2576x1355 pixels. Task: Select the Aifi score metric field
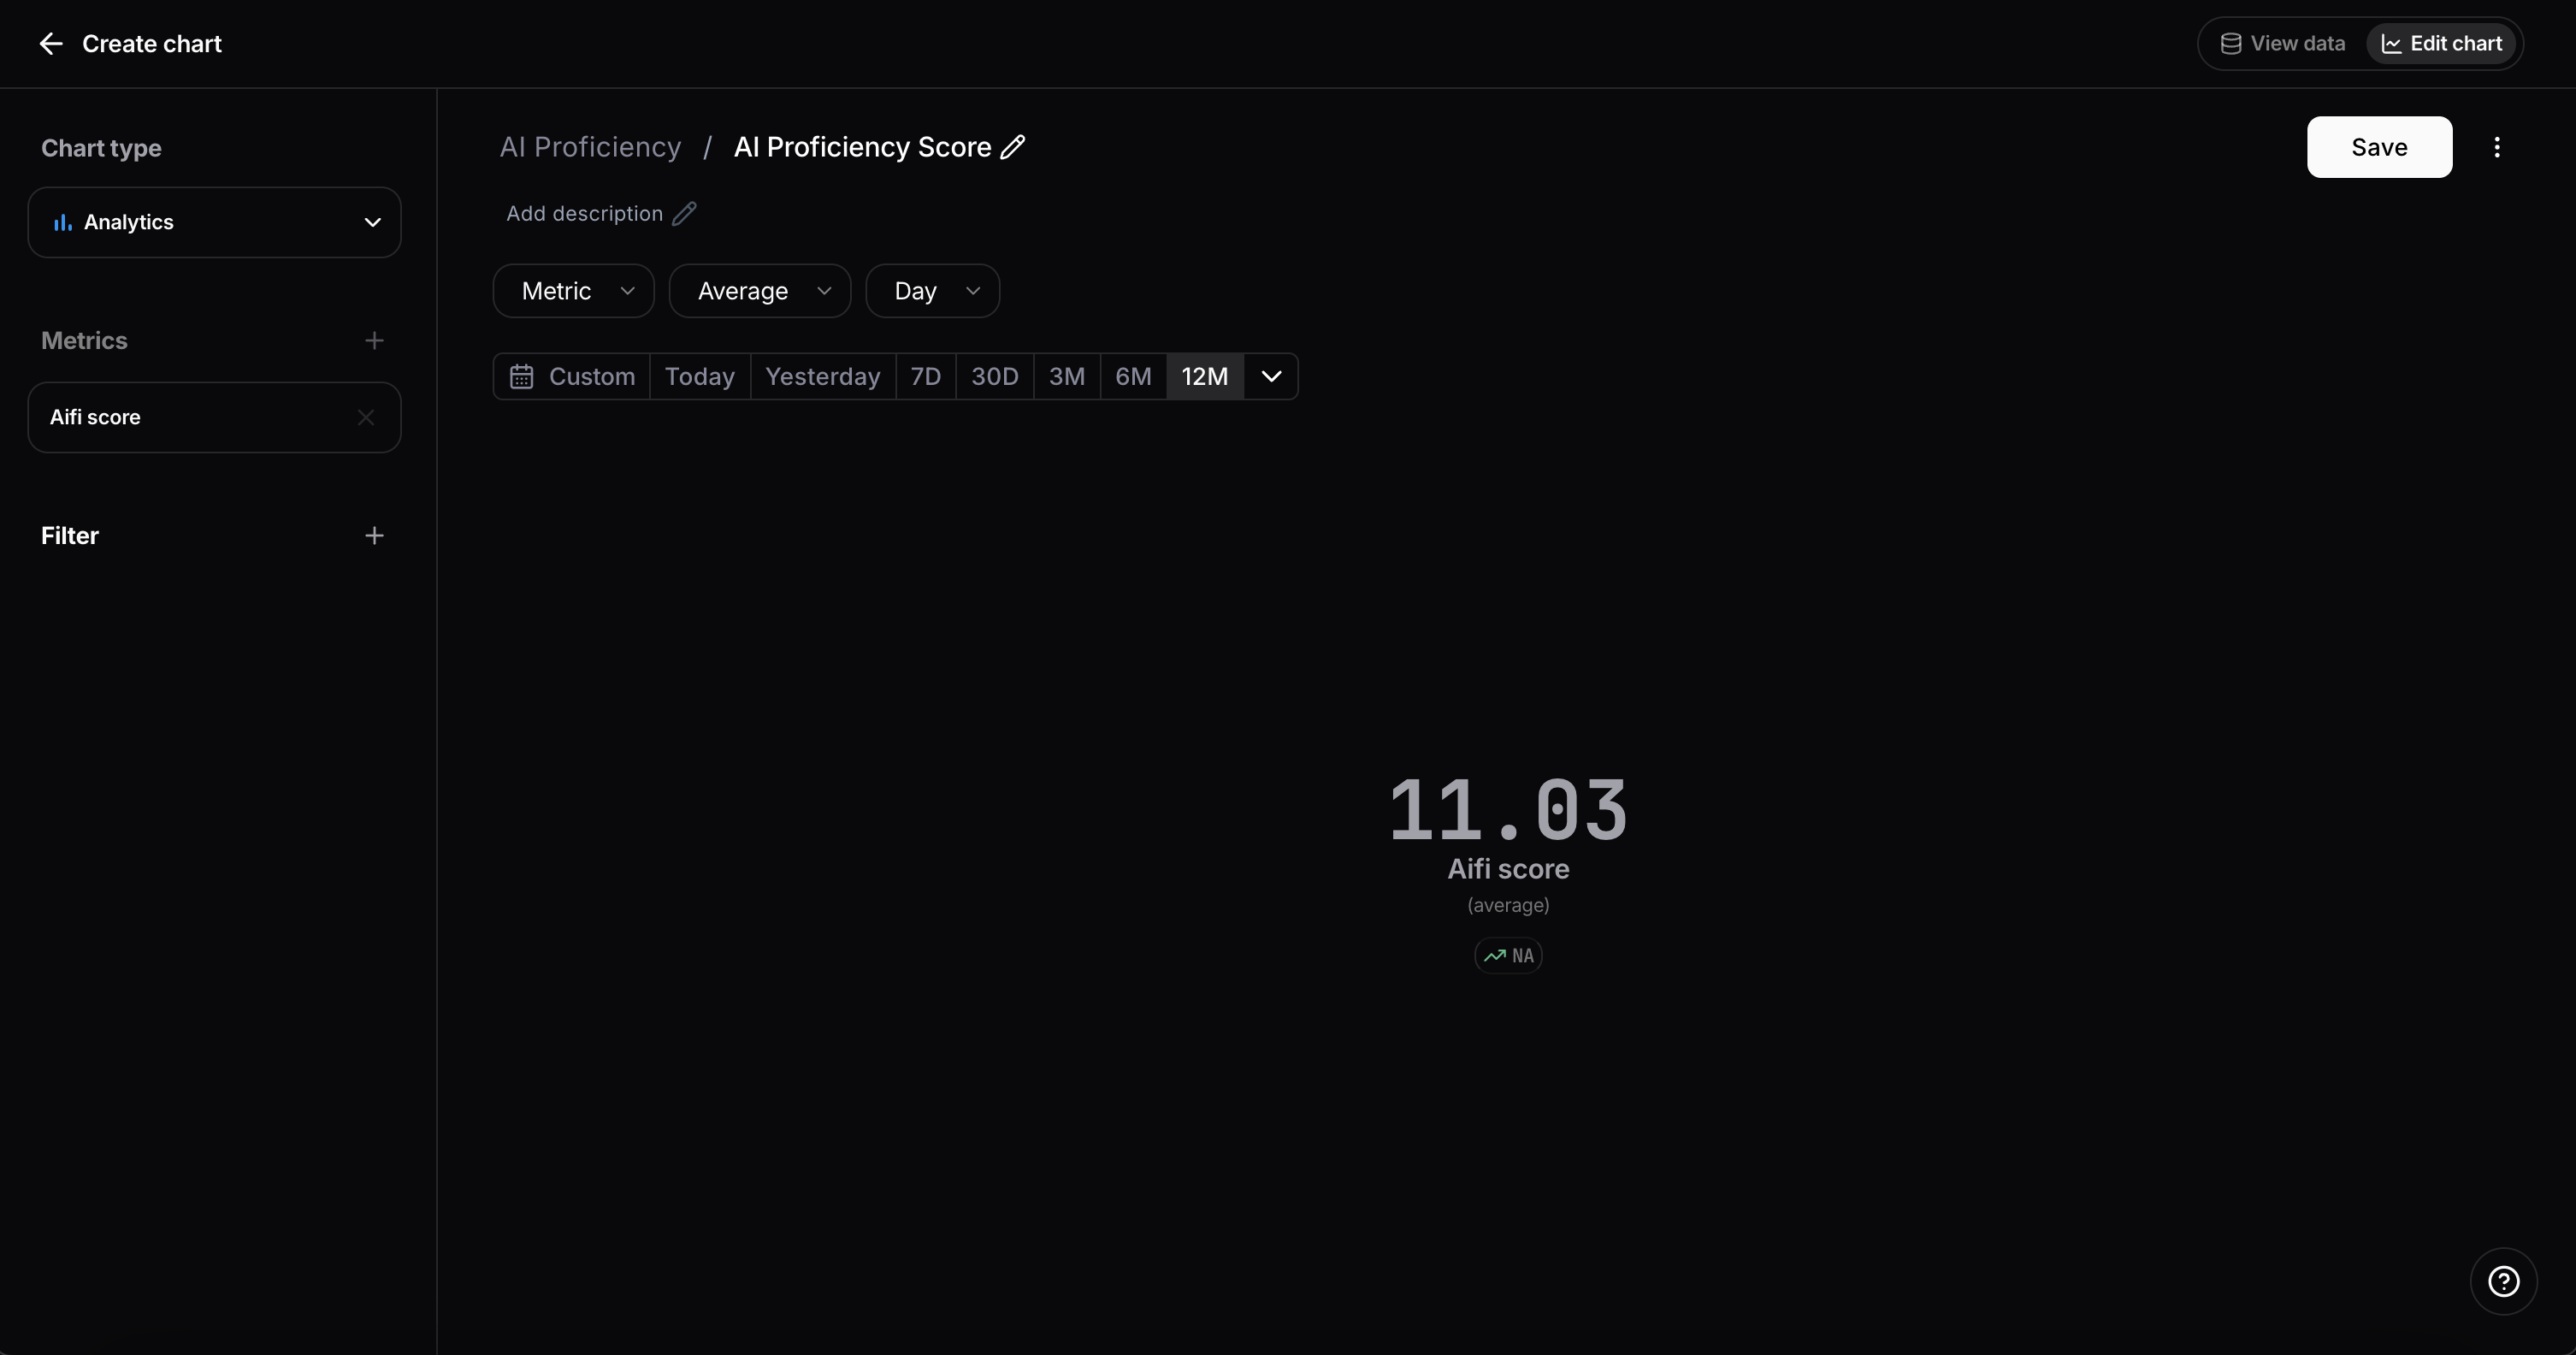tap(214, 417)
